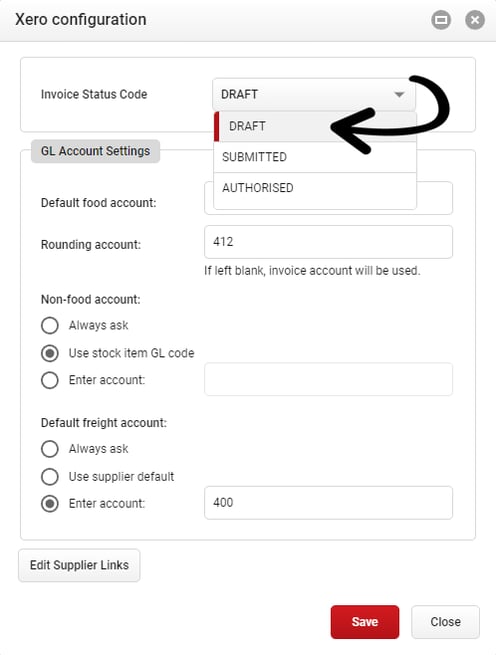Save the Xero configuration
Image resolution: width=496 pixels, height=655 pixels.
pos(365,622)
